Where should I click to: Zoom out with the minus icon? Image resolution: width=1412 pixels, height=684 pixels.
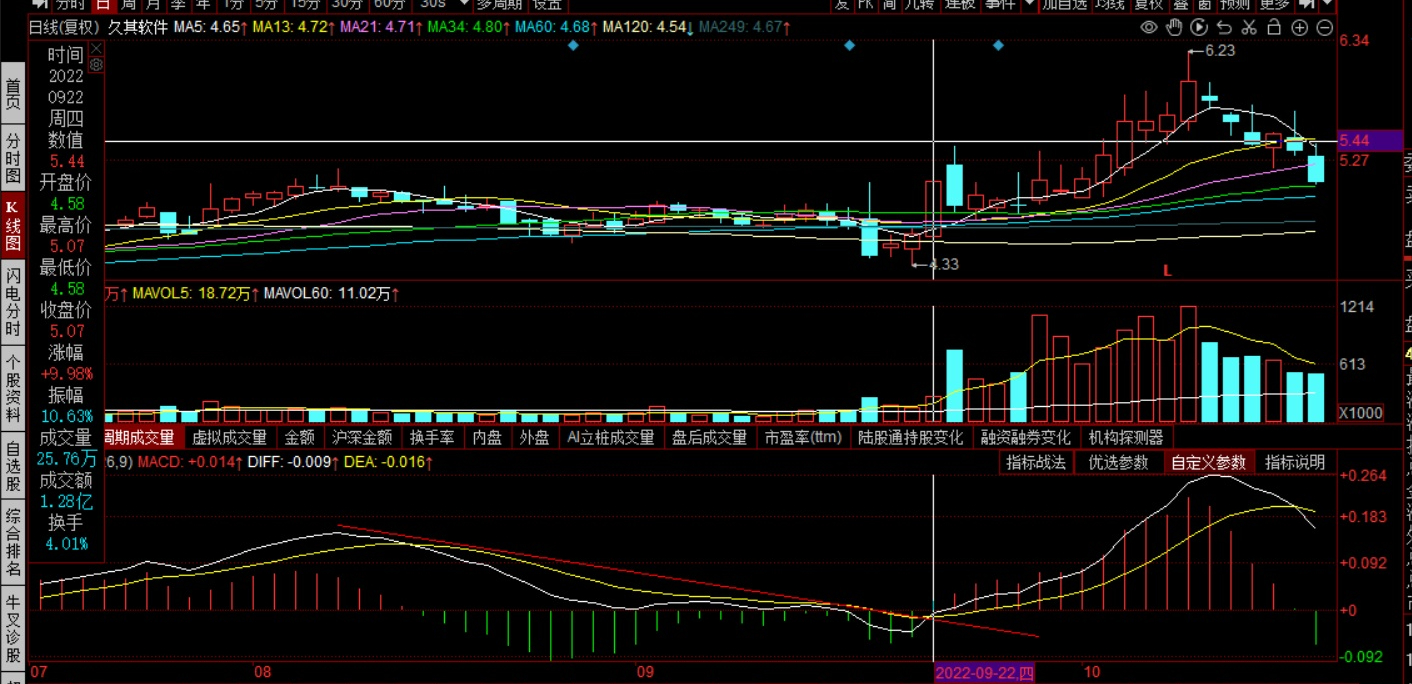coord(1324,27)
